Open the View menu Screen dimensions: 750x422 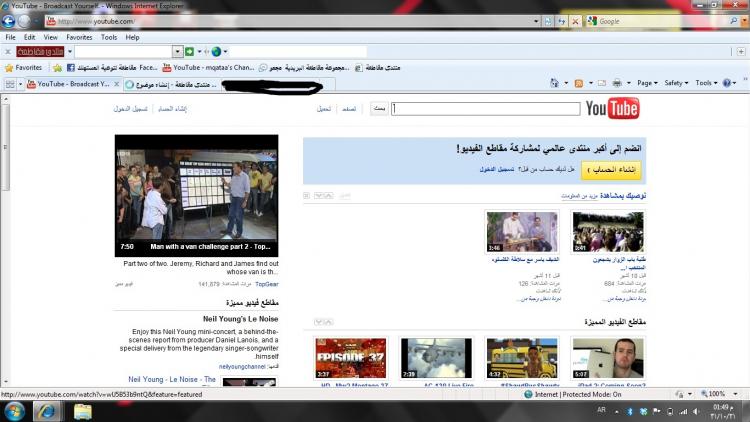coord(50,37)
